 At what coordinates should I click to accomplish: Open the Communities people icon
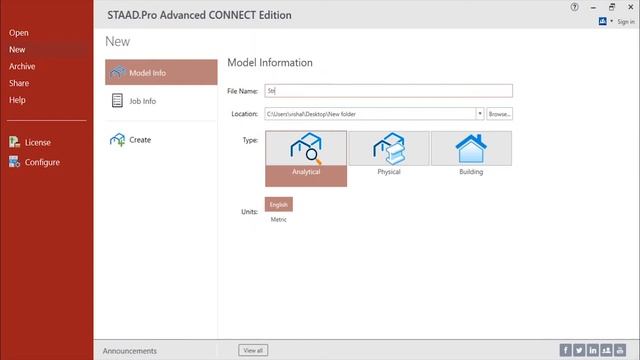point(606,350)
